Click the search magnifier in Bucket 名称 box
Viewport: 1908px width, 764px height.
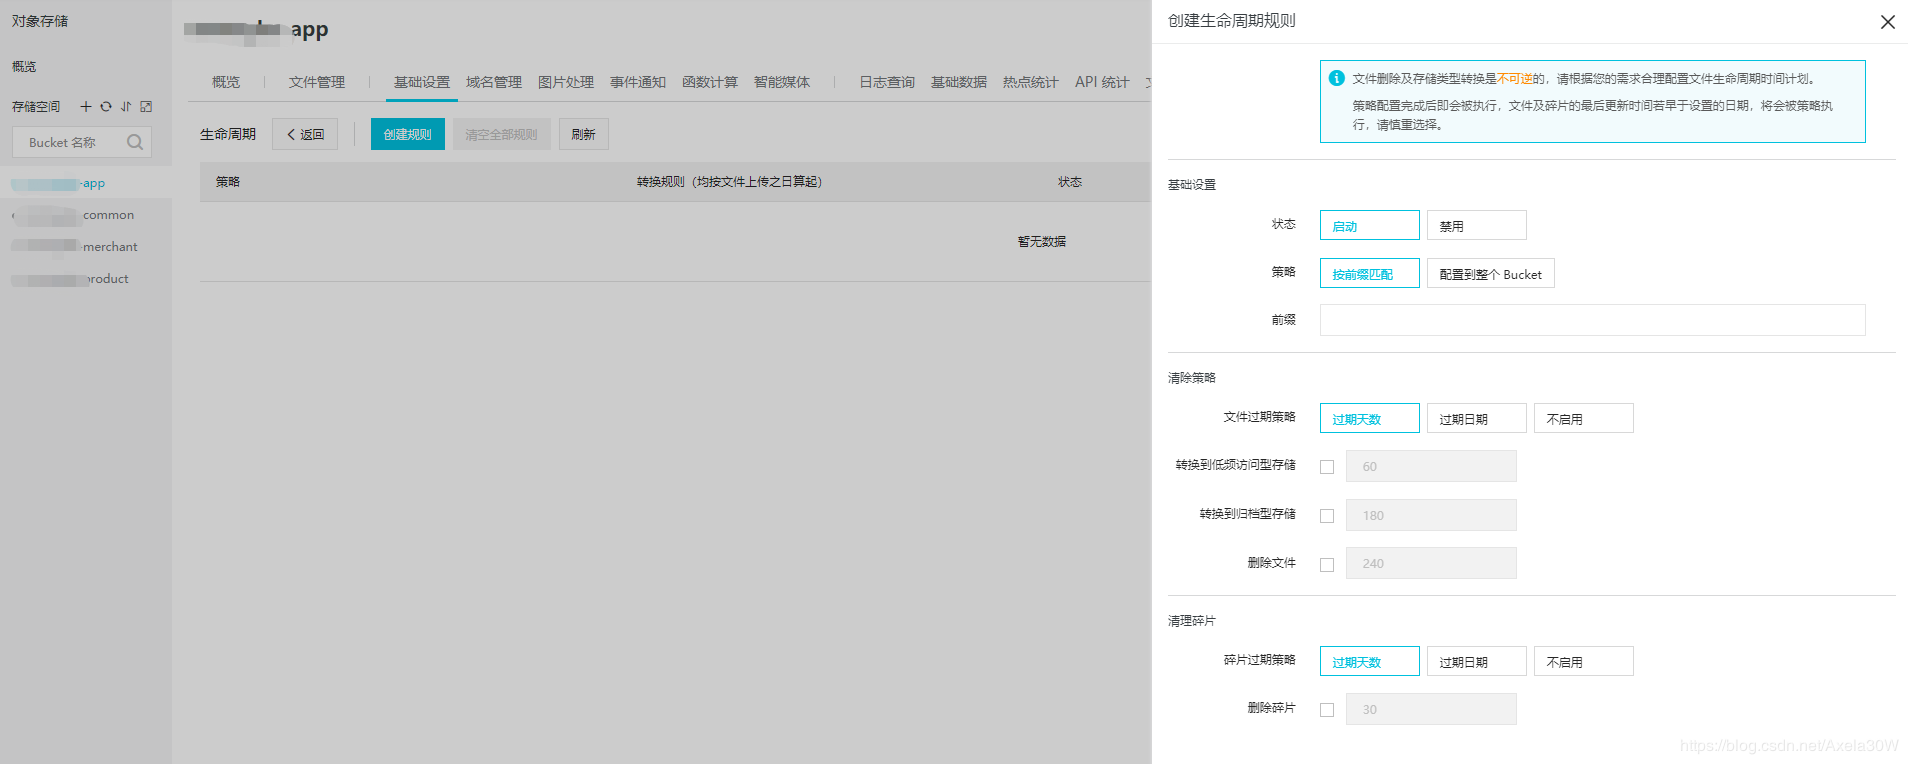tap(135, 142)
